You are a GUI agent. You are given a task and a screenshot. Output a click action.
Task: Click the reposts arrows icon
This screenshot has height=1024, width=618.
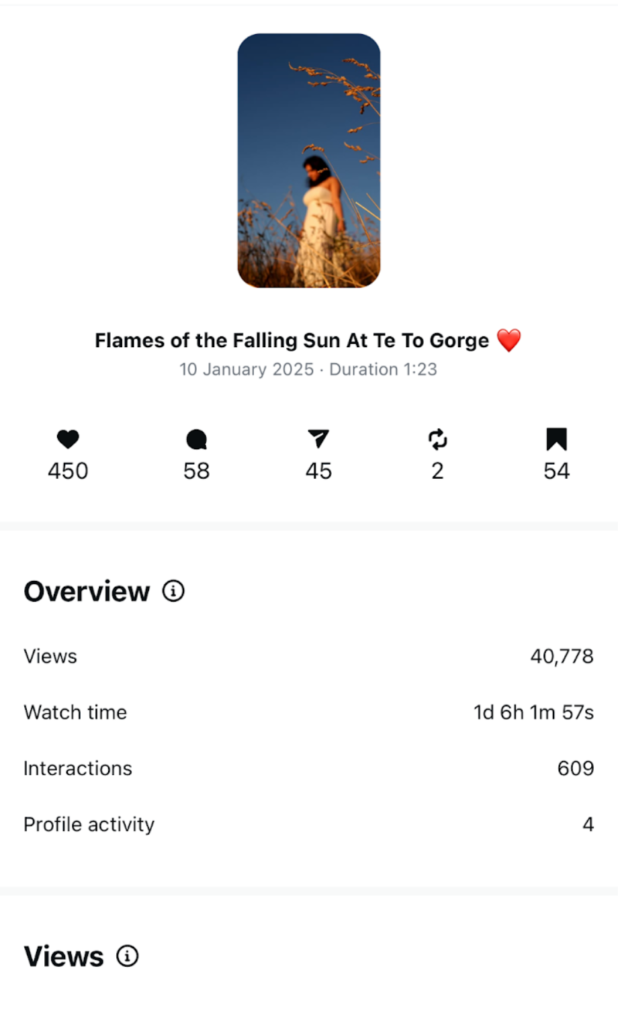click(437, 439)
